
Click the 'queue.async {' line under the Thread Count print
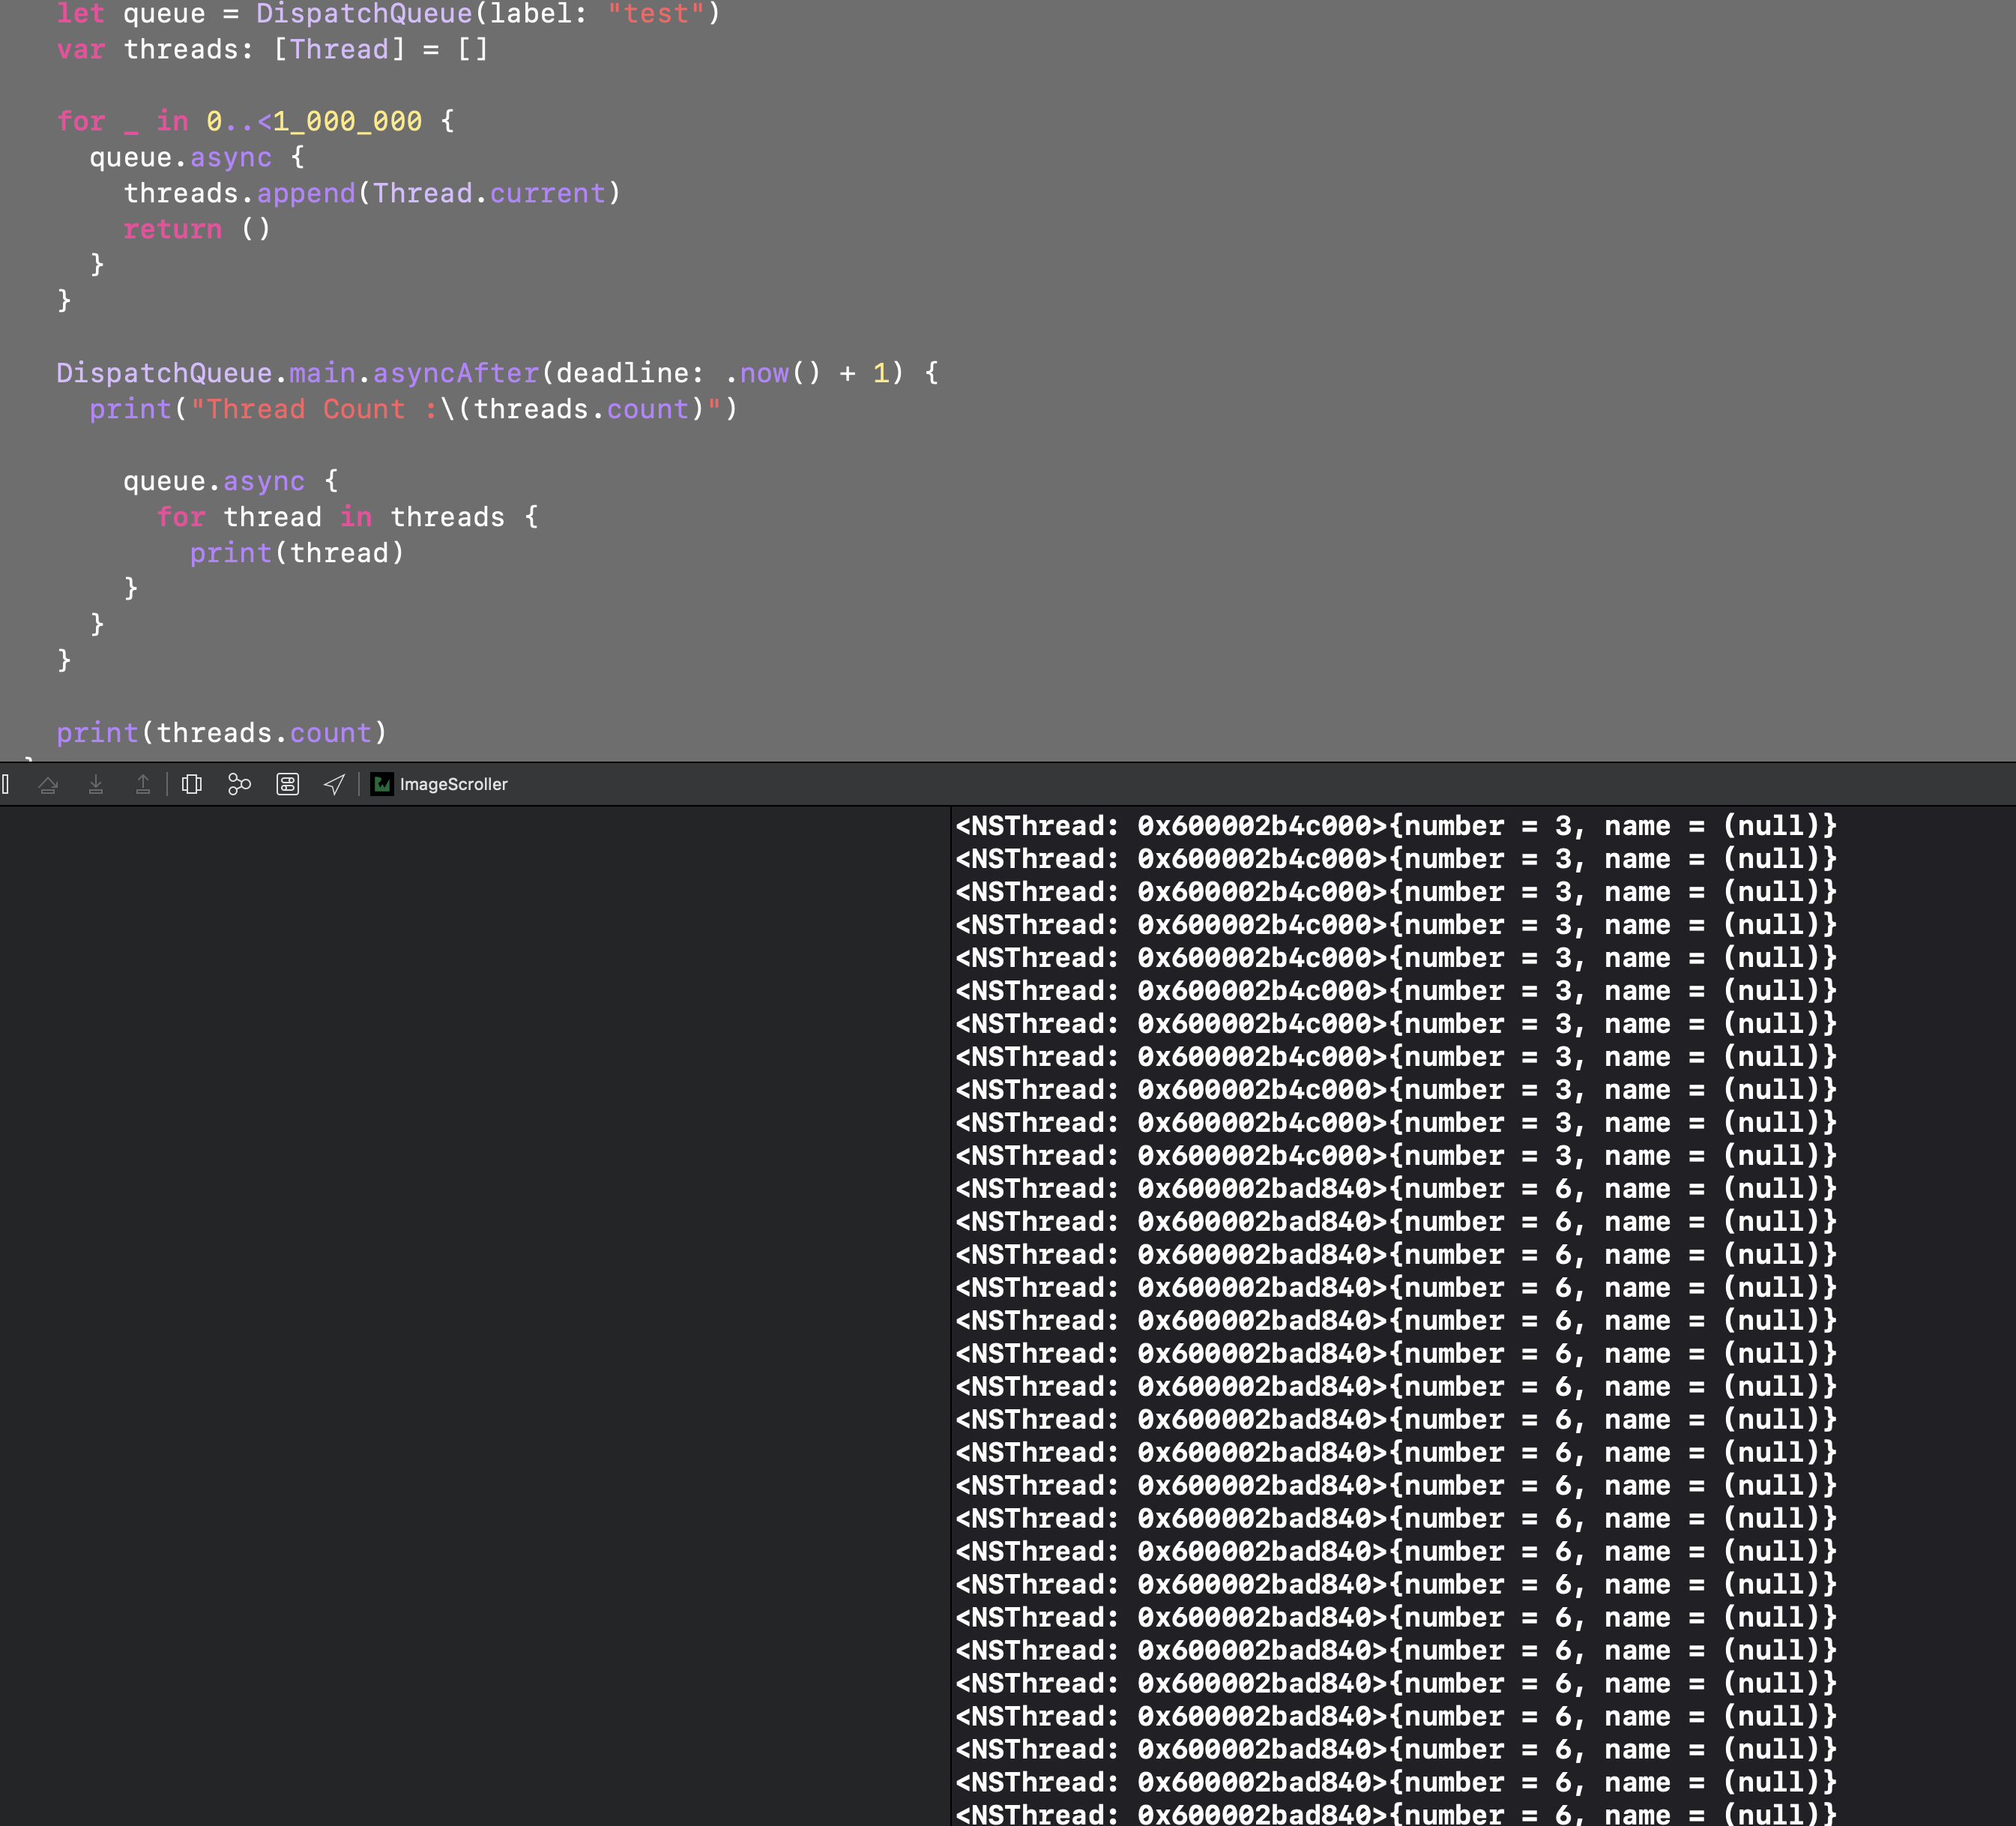coord(231,481)
